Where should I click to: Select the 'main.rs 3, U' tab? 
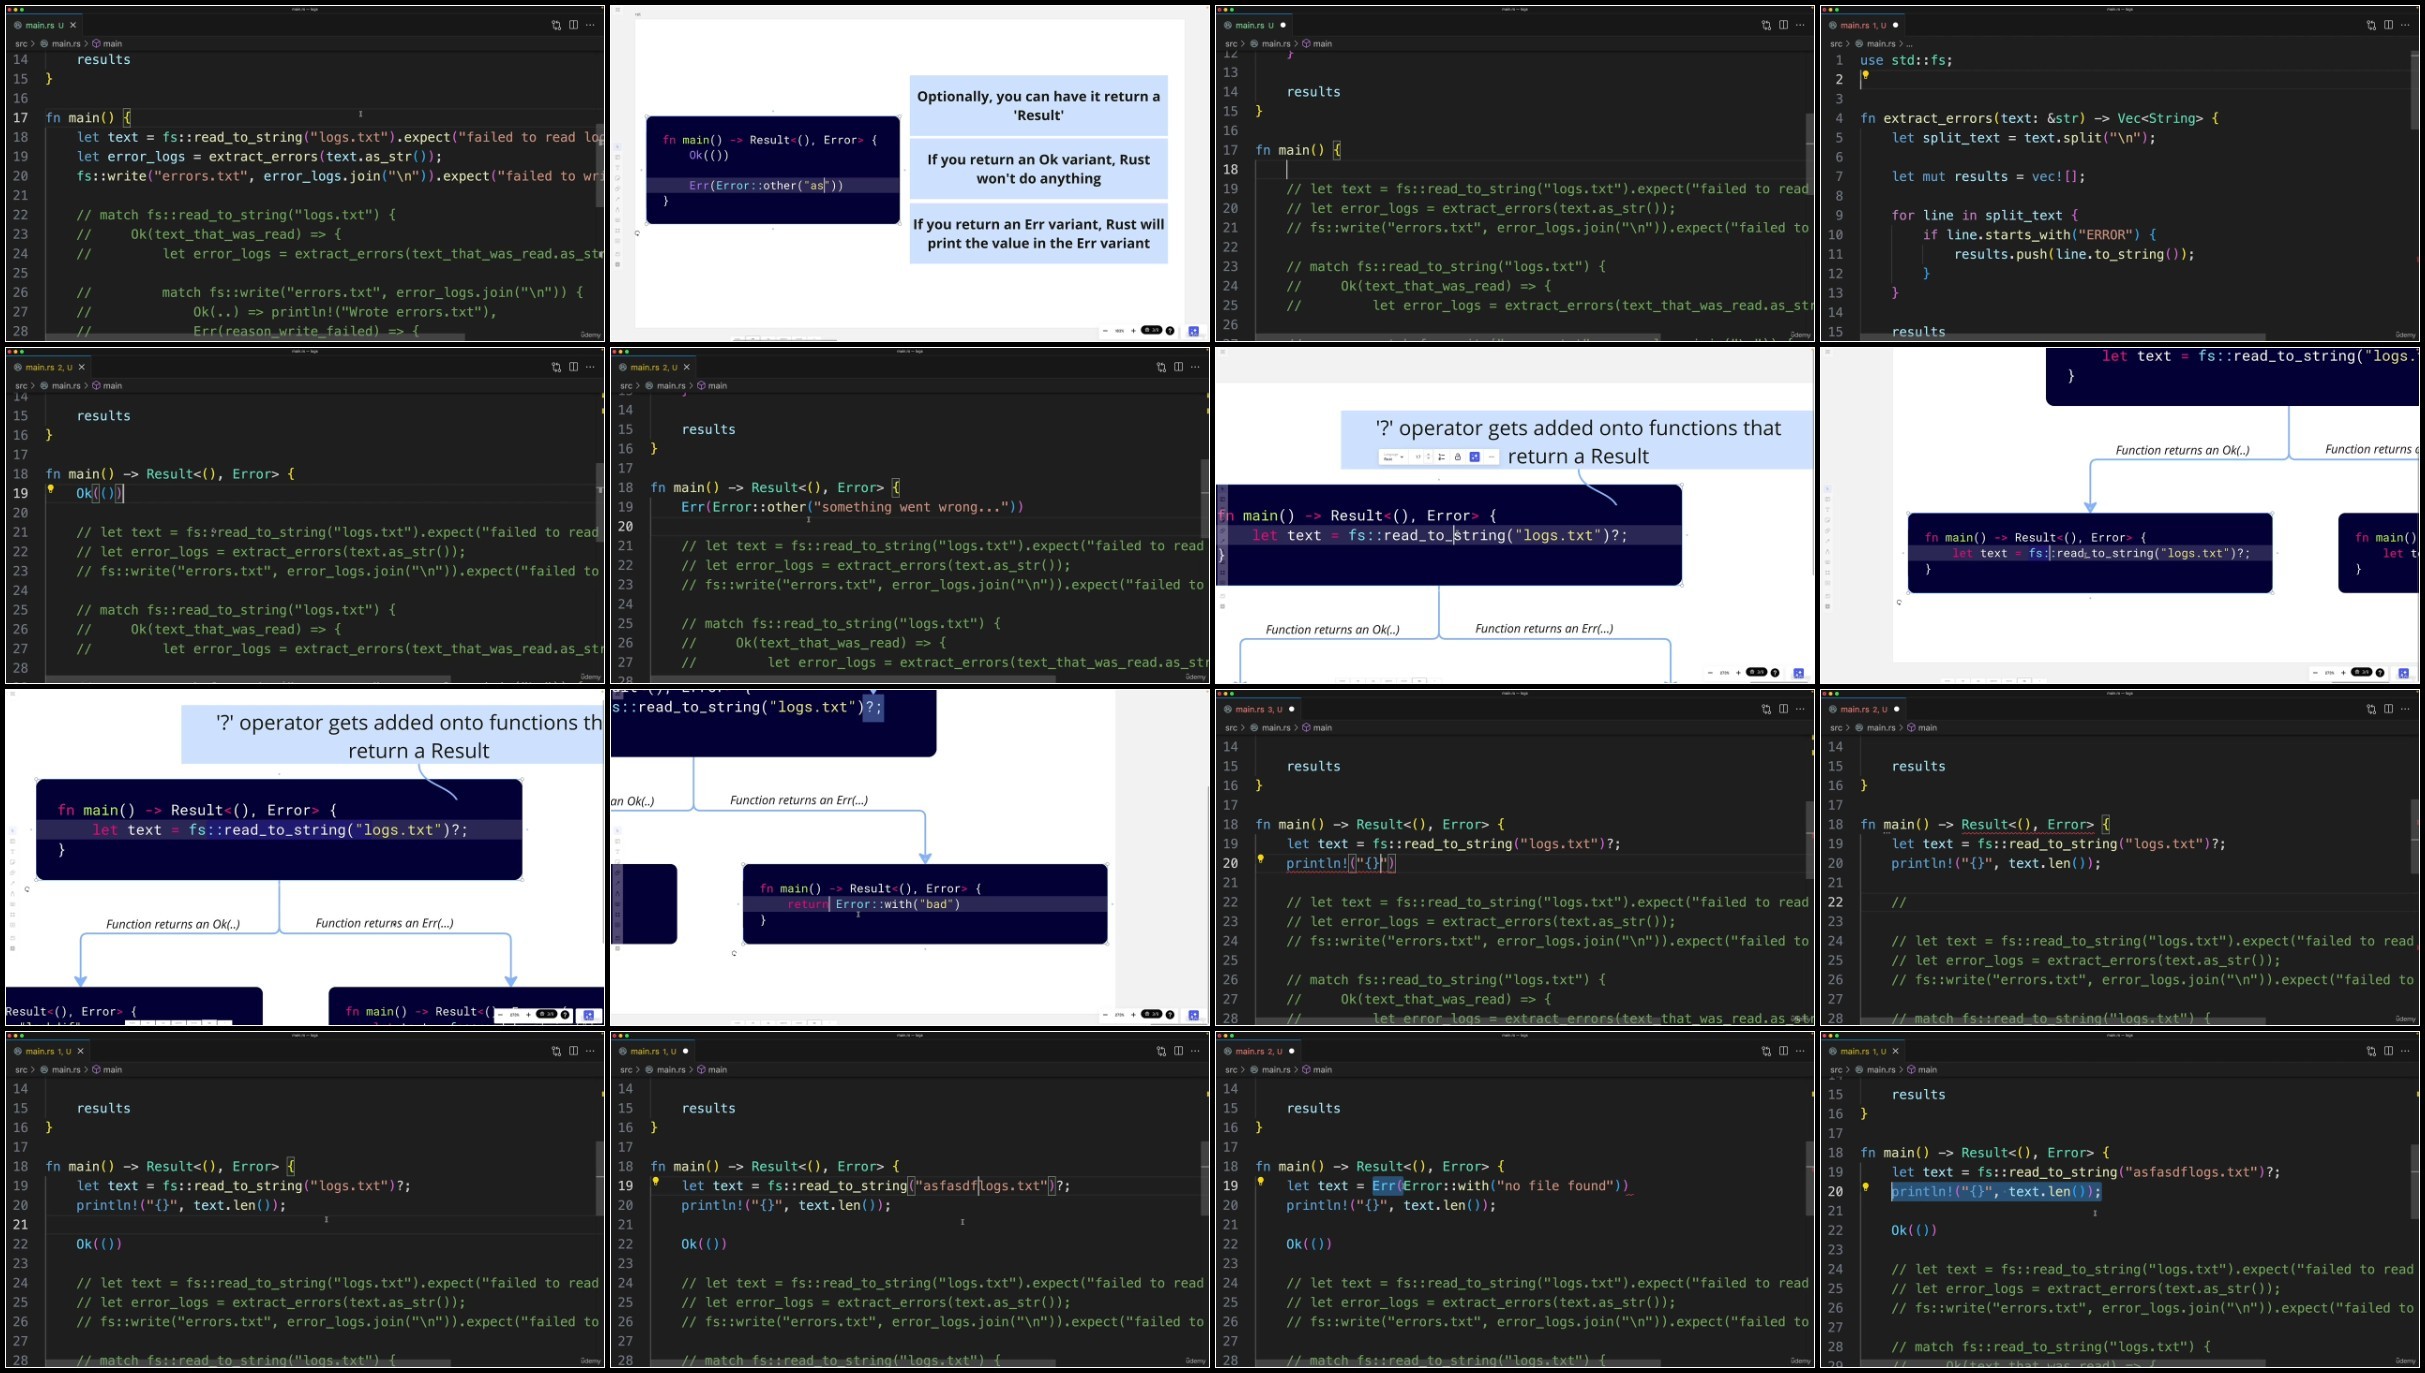[x=1258, y=709]
